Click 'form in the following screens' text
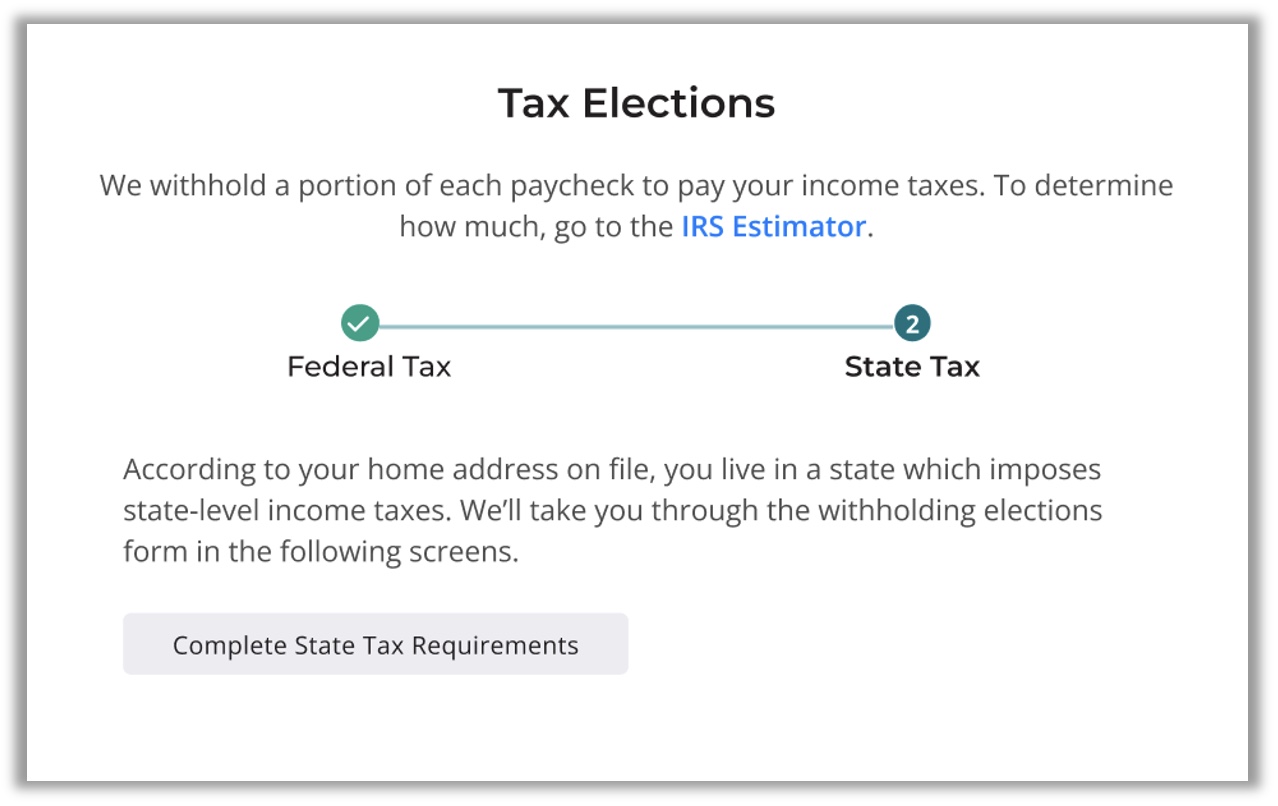The height and width of the screenshot is (806, 1278). coord(321,551)
